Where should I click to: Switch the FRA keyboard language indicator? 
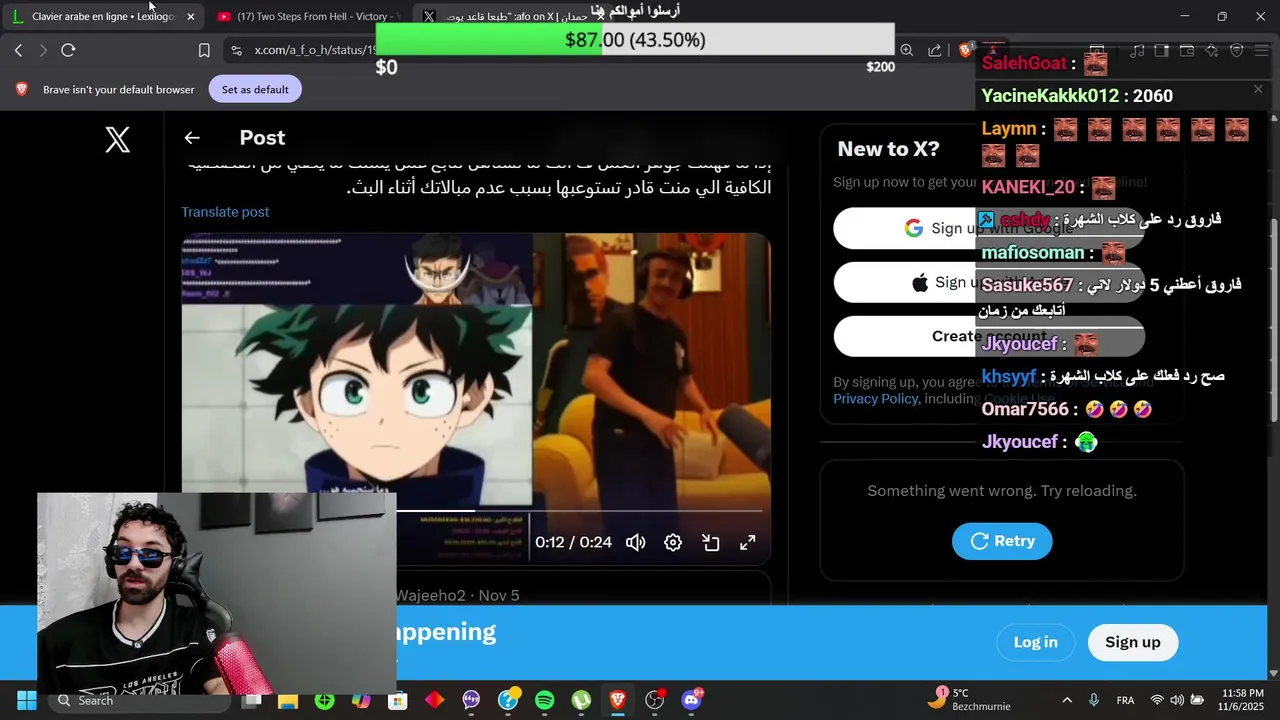1125,700
